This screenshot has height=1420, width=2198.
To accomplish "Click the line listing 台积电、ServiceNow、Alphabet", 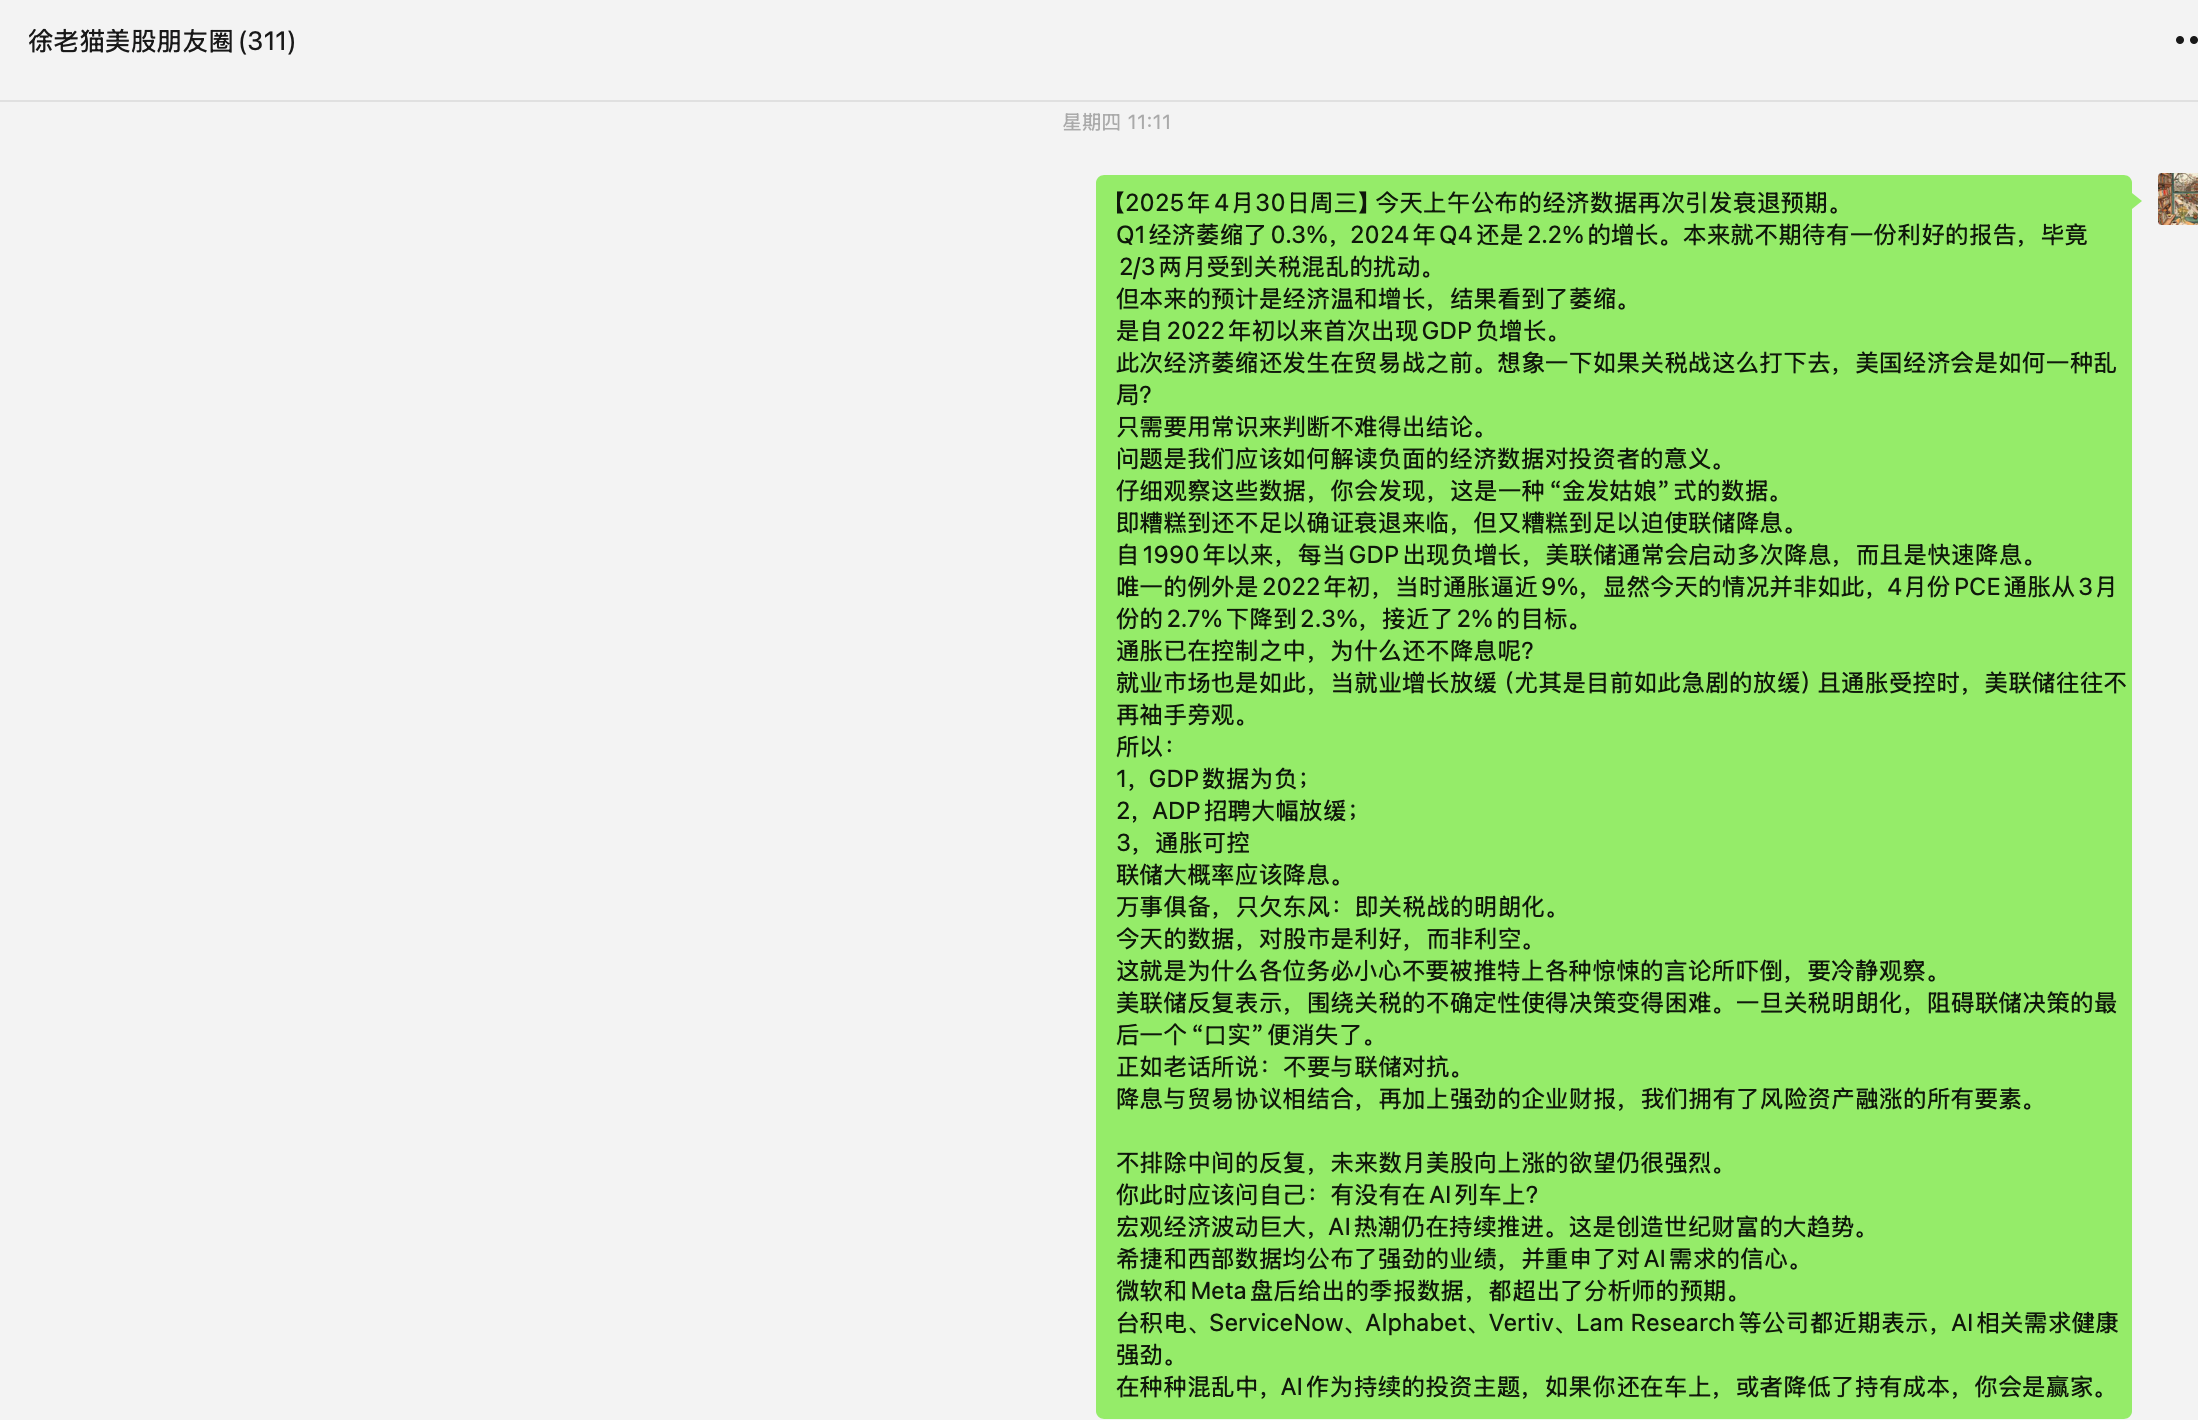I will pos(1616,1323).
